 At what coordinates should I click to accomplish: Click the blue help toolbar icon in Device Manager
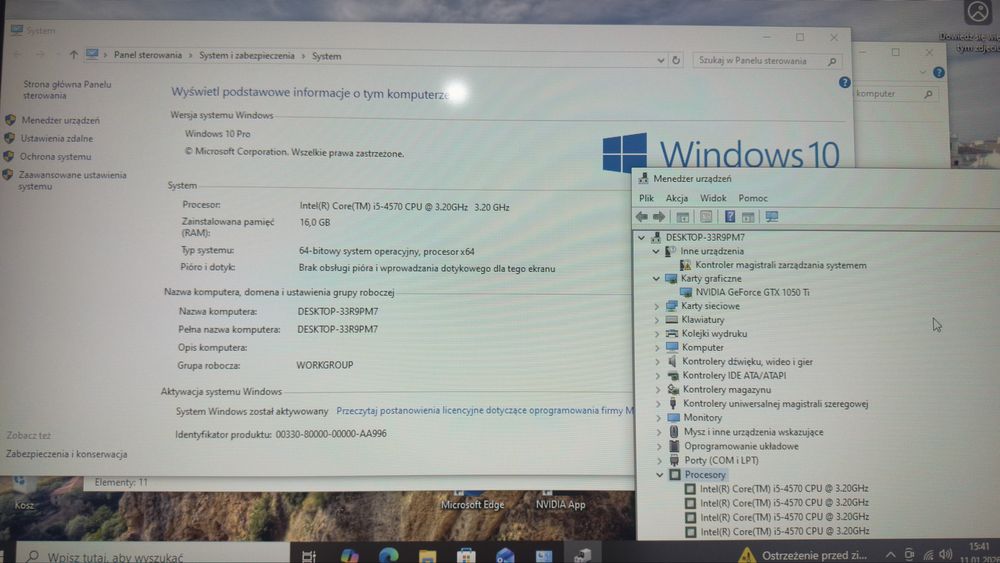730,217
